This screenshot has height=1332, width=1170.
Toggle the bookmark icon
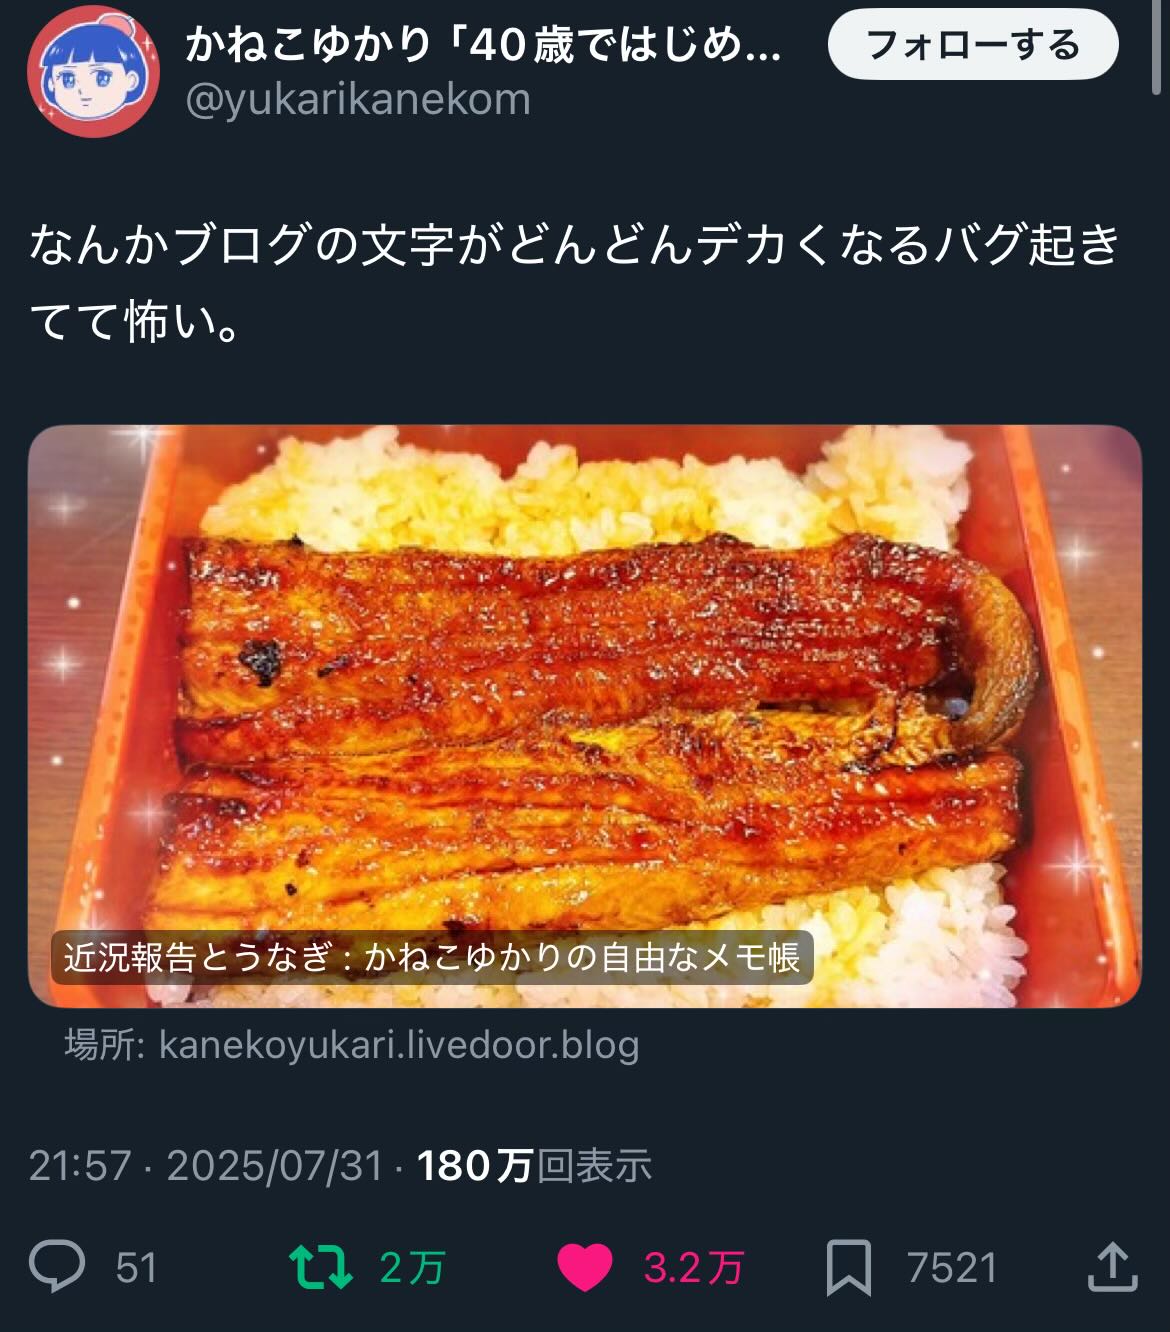point(849,1268)
